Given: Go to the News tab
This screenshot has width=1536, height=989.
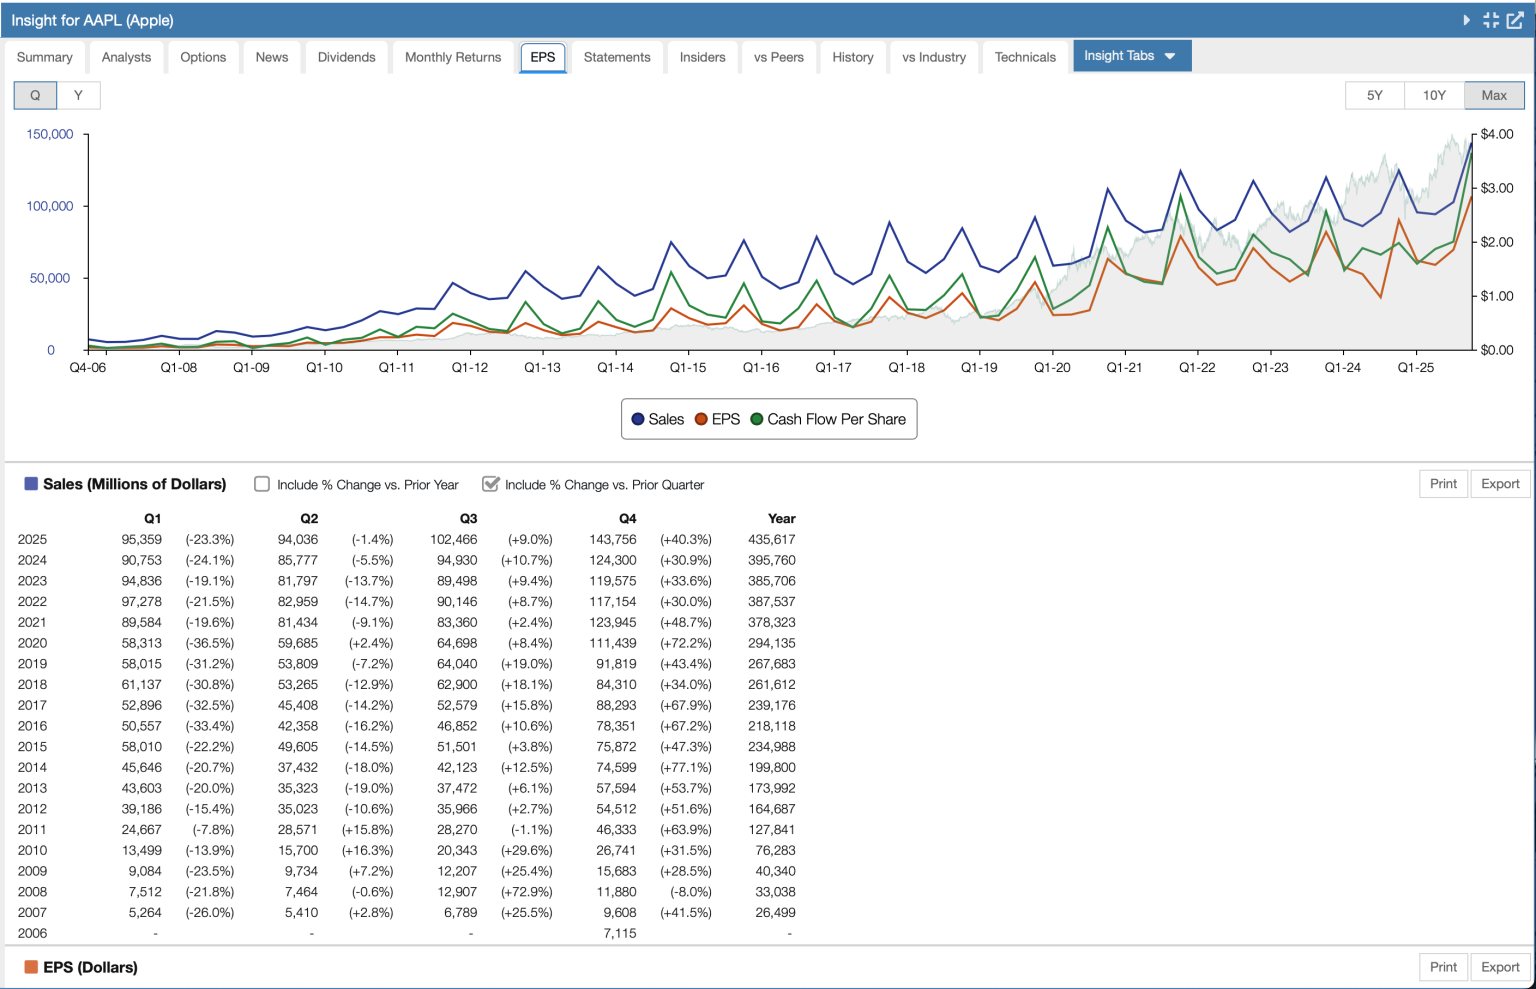Looking at the screenshot, I should pos(272,57).
